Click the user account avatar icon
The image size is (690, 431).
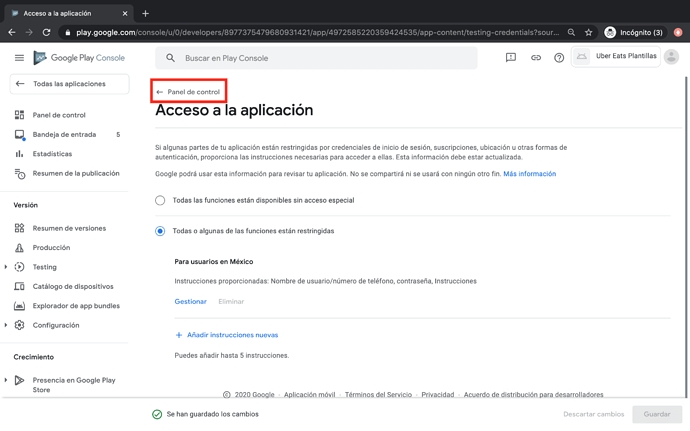coord(671,57)
